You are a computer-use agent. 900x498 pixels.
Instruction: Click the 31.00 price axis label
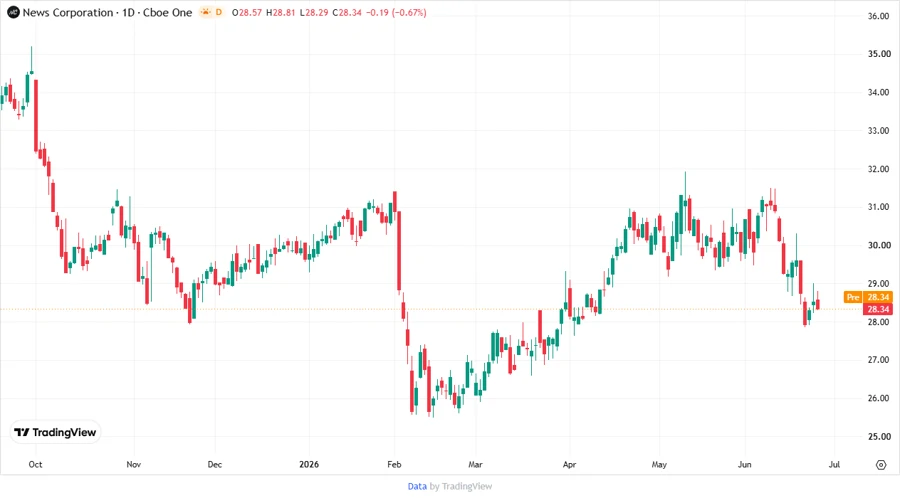click(879, 207)
